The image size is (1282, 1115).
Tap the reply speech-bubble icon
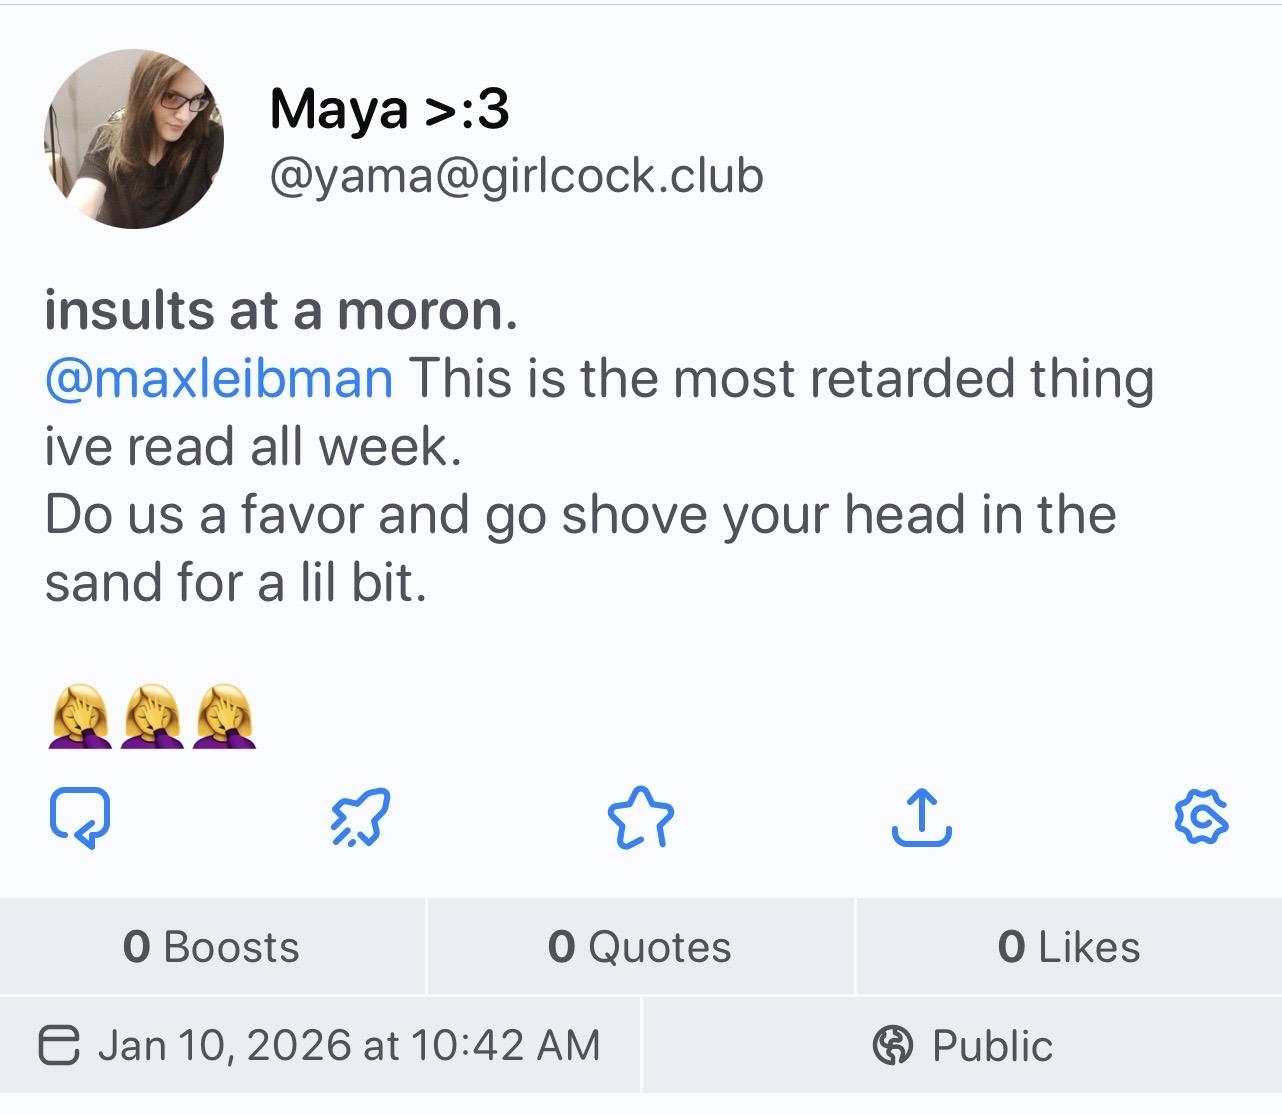[x=79, y=818]
